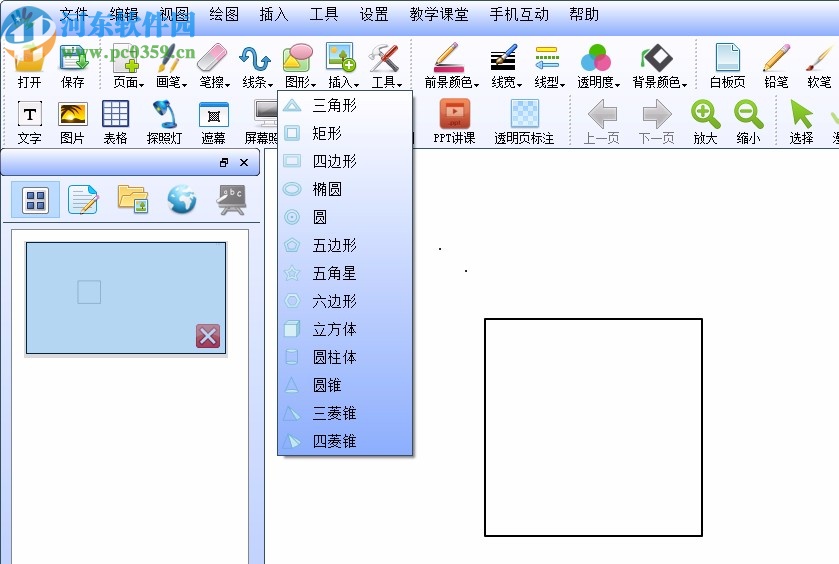Open the 文件 menu
Image resolution: width=839 pixels, height=564 pixels.
click(x=74, y=14)
